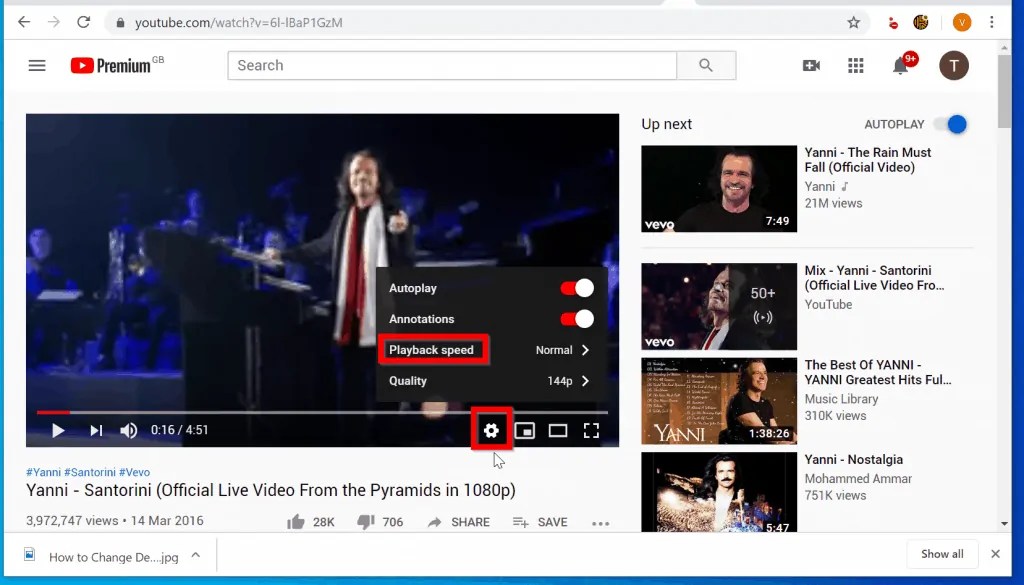Mute the video volume

pos(128,430)
